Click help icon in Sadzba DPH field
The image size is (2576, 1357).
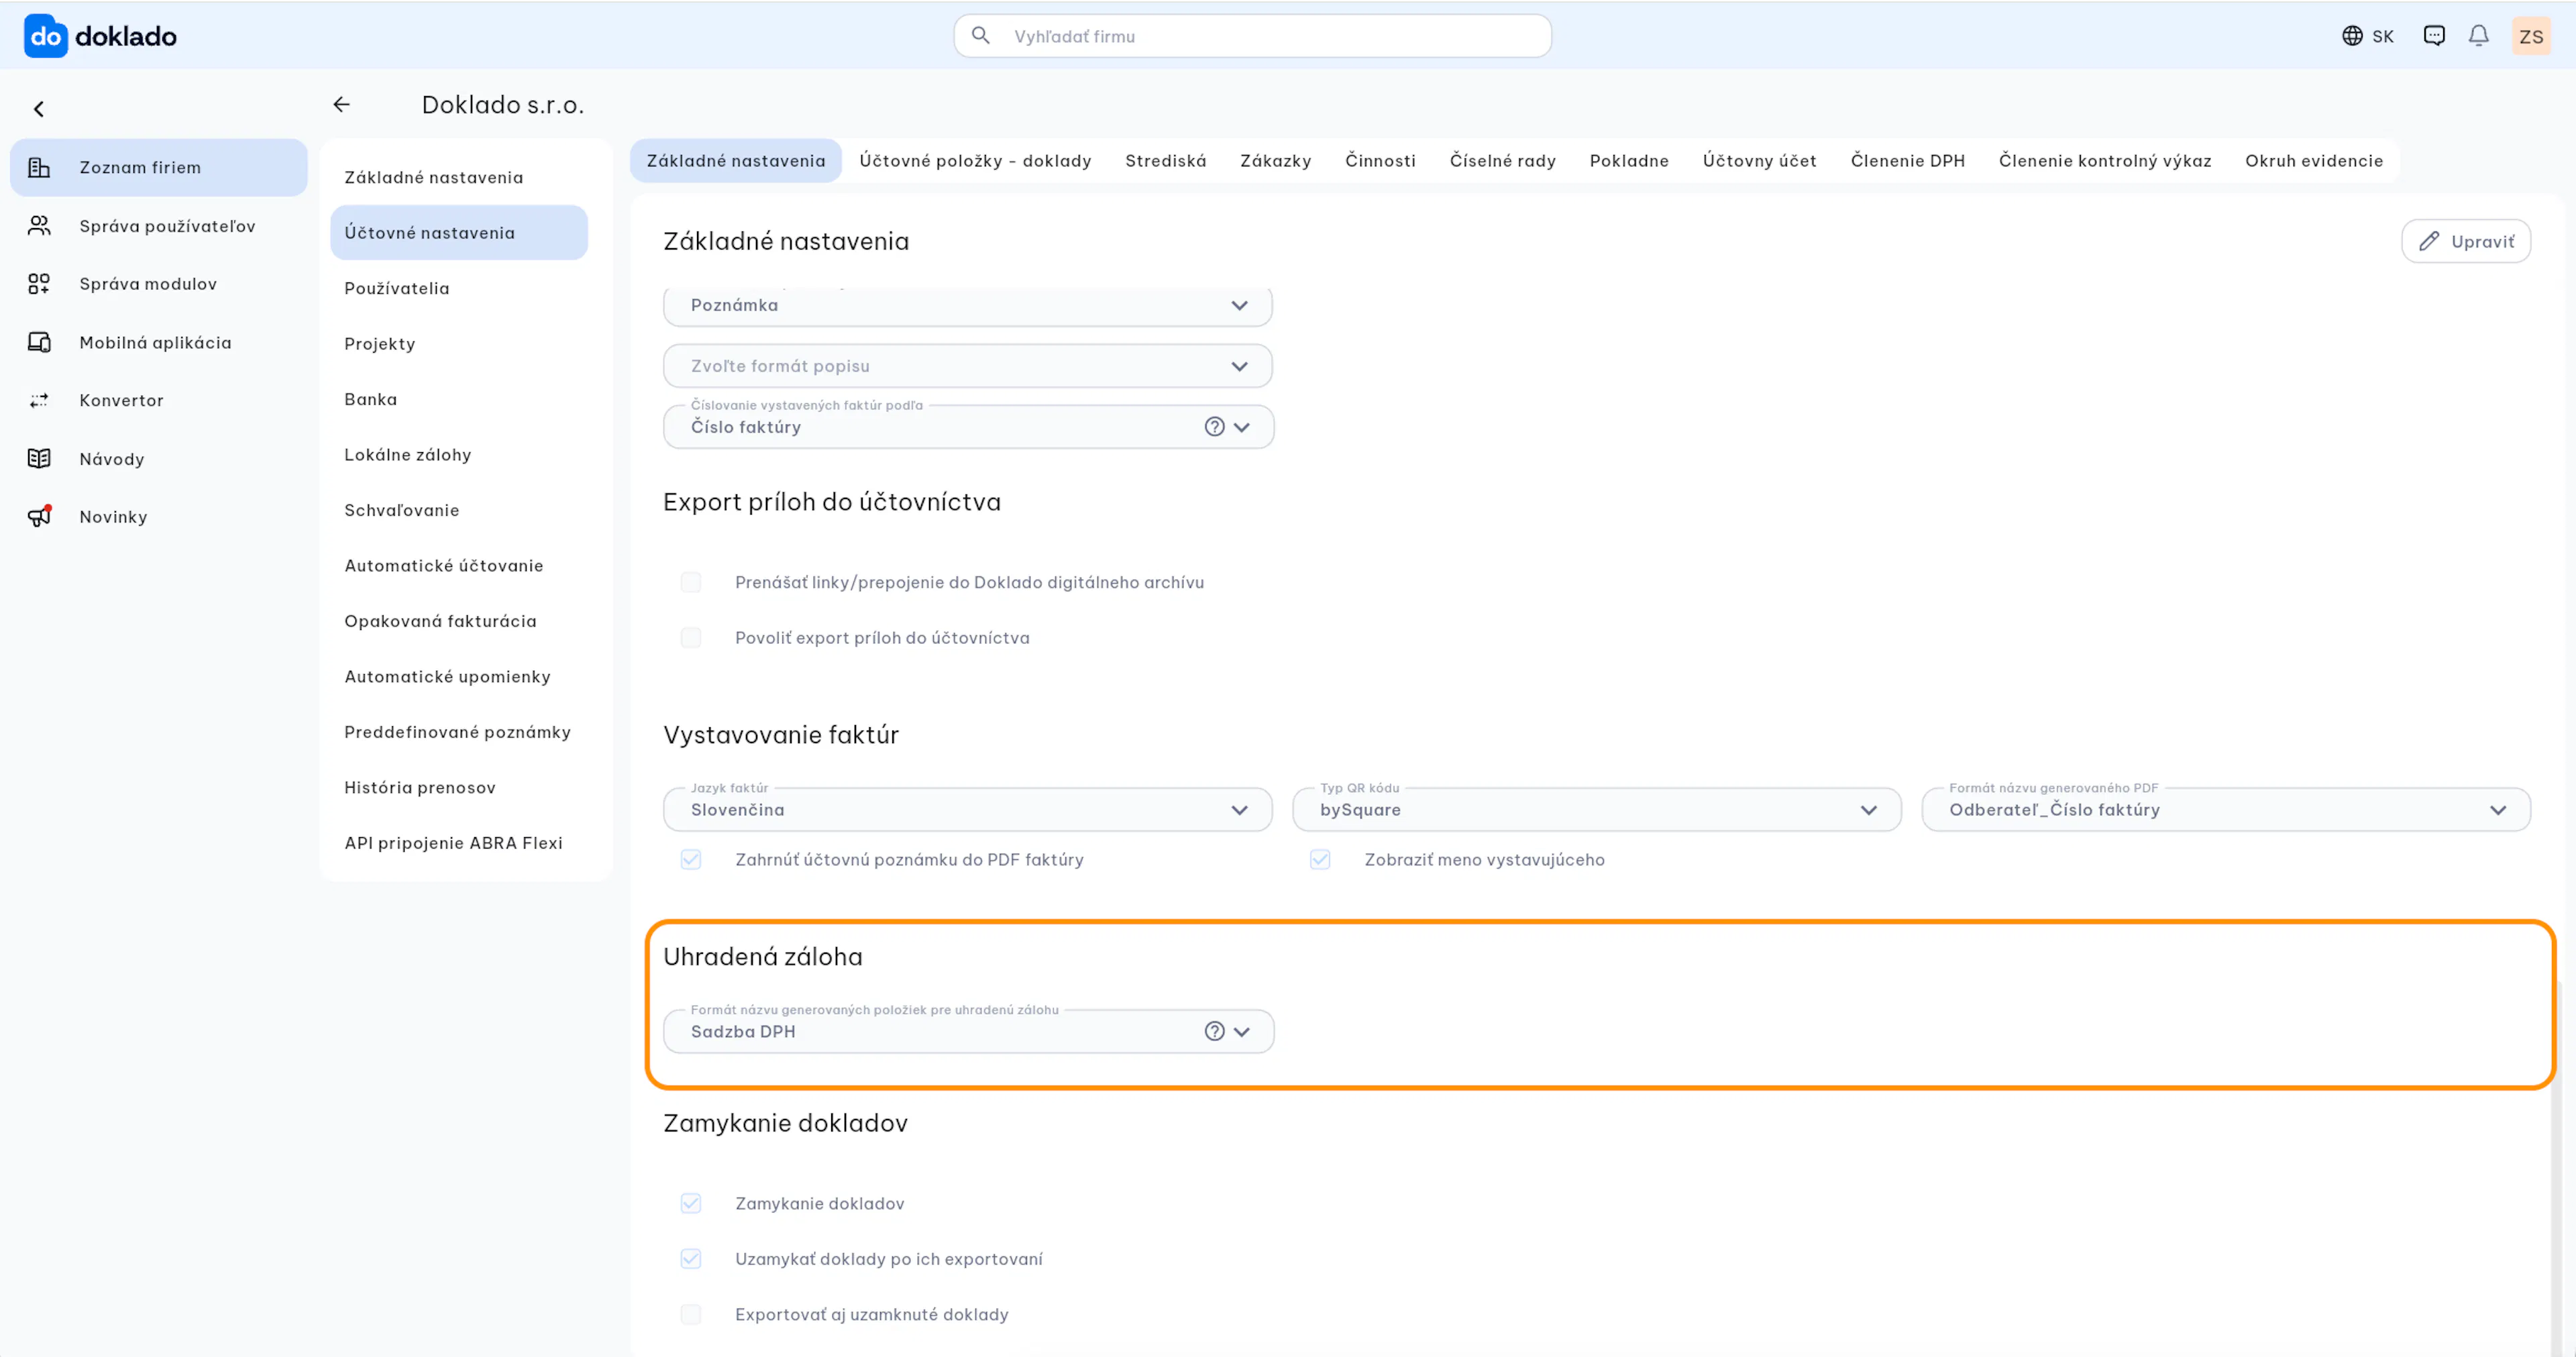click(x=1214, y=1031)
